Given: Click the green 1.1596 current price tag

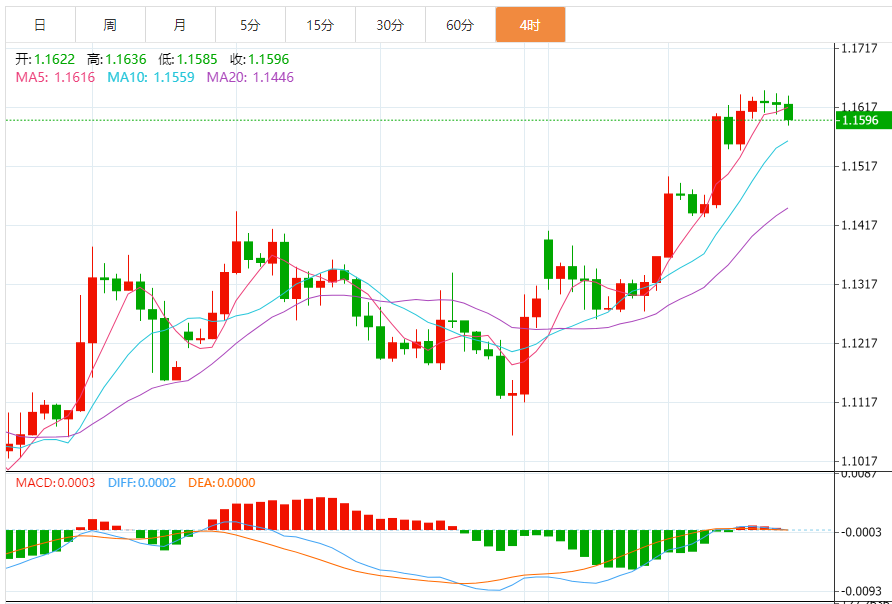Looking at the screenshot, I should 864,121.
